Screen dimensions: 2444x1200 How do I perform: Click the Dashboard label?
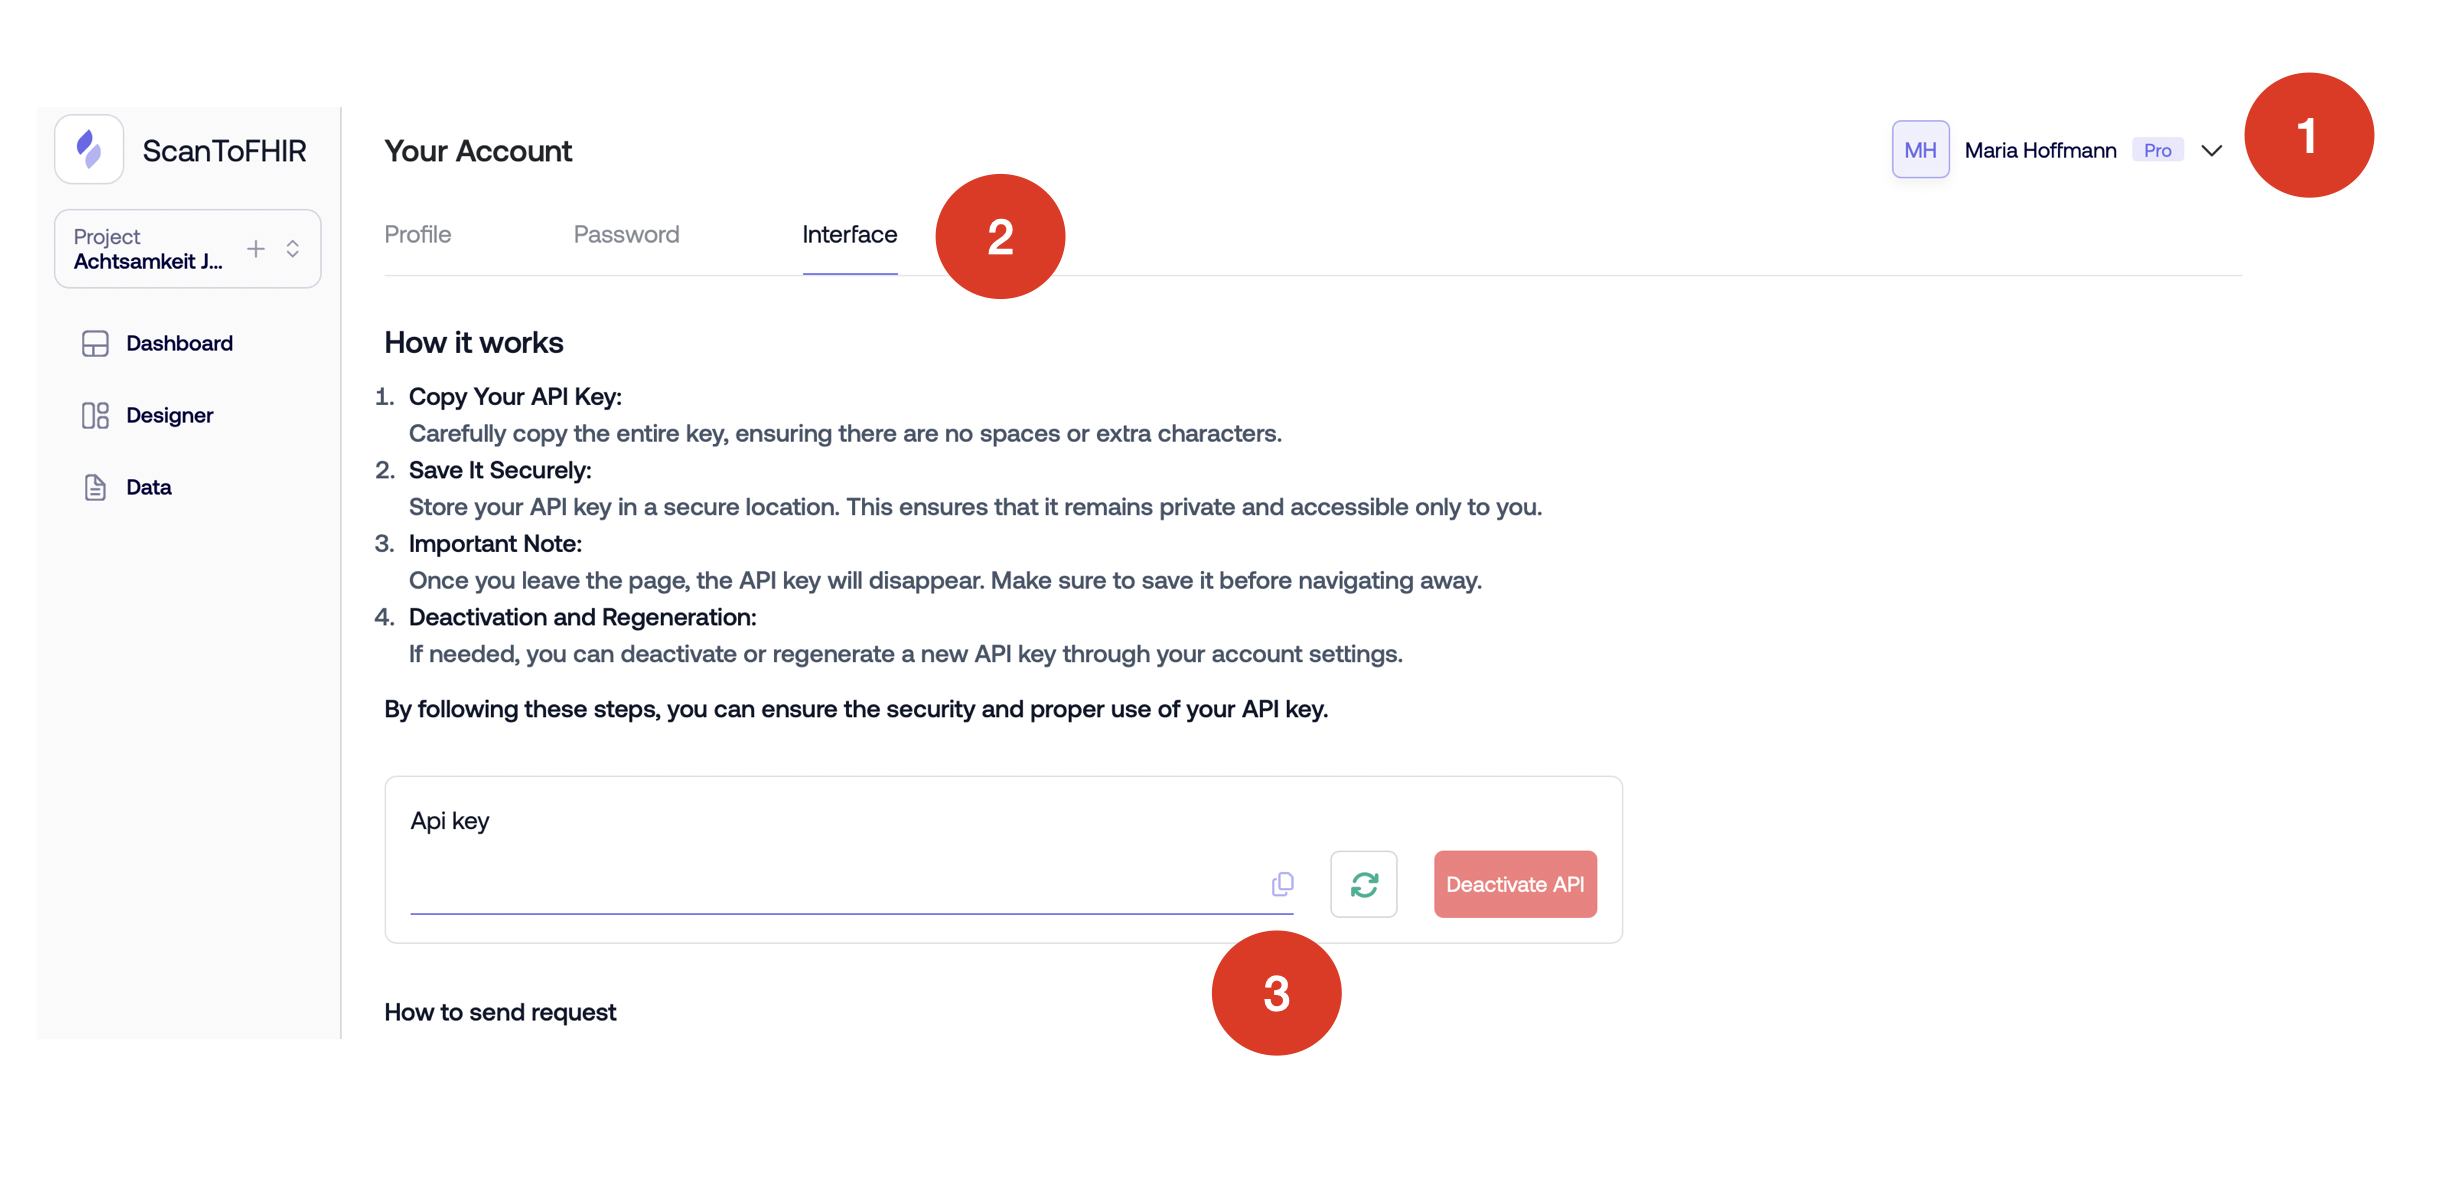click(x=179, y=343)
